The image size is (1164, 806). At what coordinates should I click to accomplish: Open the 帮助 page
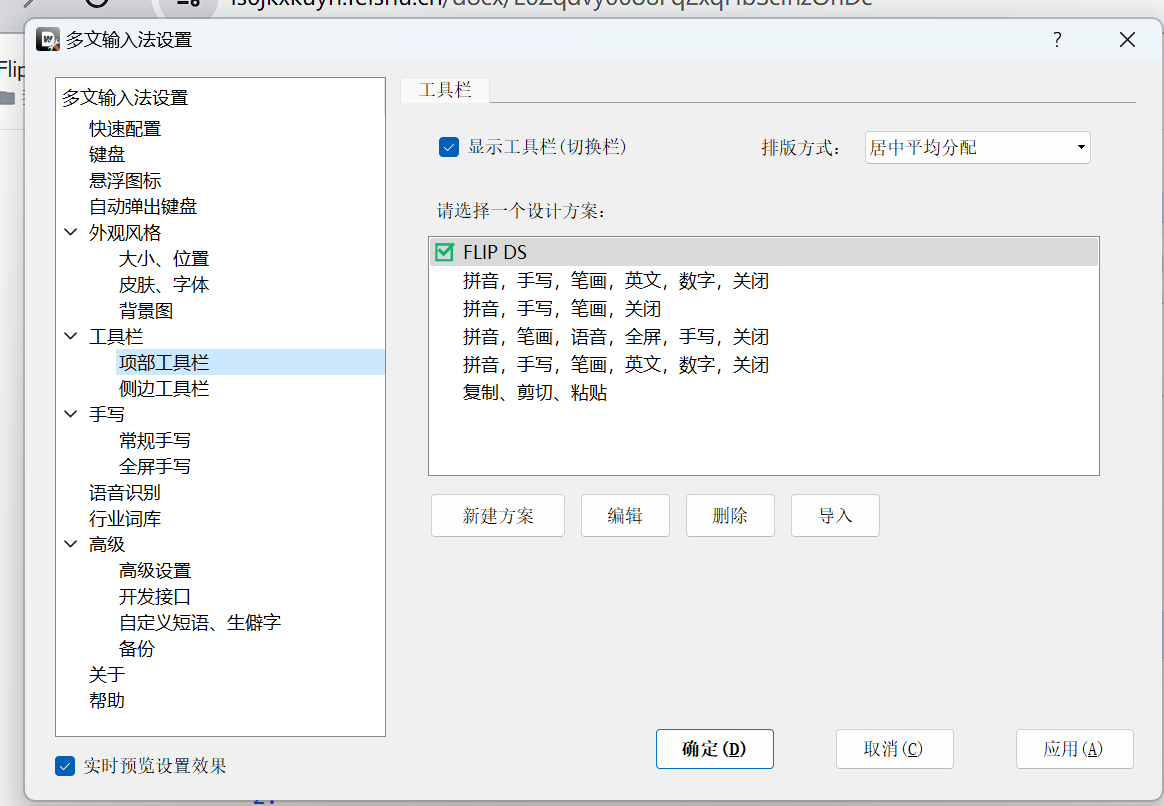click(x=107, y=701)
